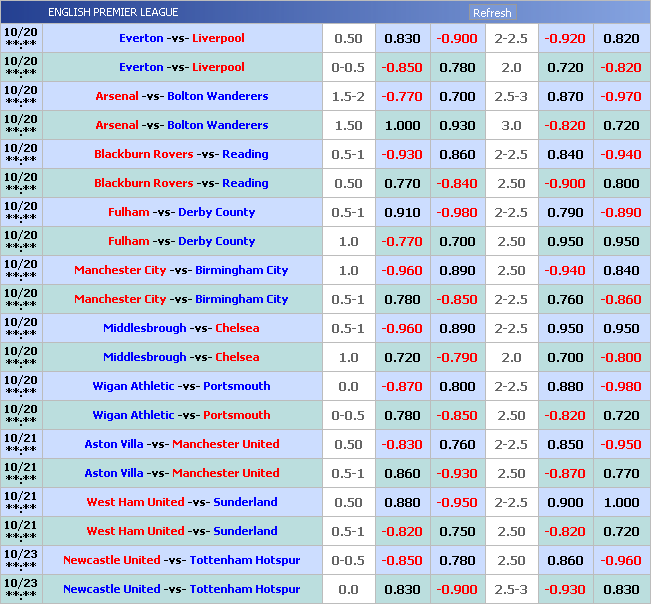This screenshot has width=651, height=604.
Task: Choose -0.970 odds on Arsenal vs Bolton Wanderers
Action: pyautogui.click(x=621, y=96)
